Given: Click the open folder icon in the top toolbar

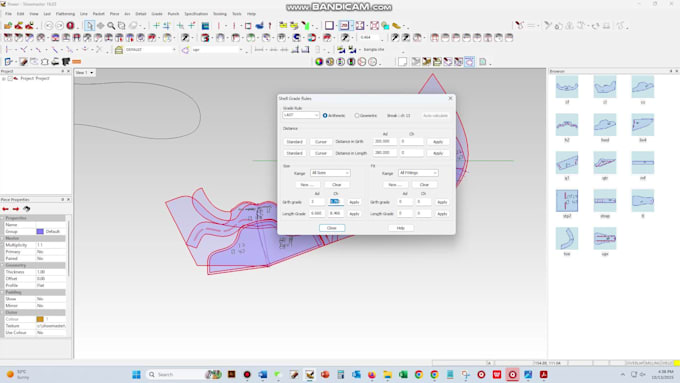Looking at the screenshot, I should pos(8,26).
